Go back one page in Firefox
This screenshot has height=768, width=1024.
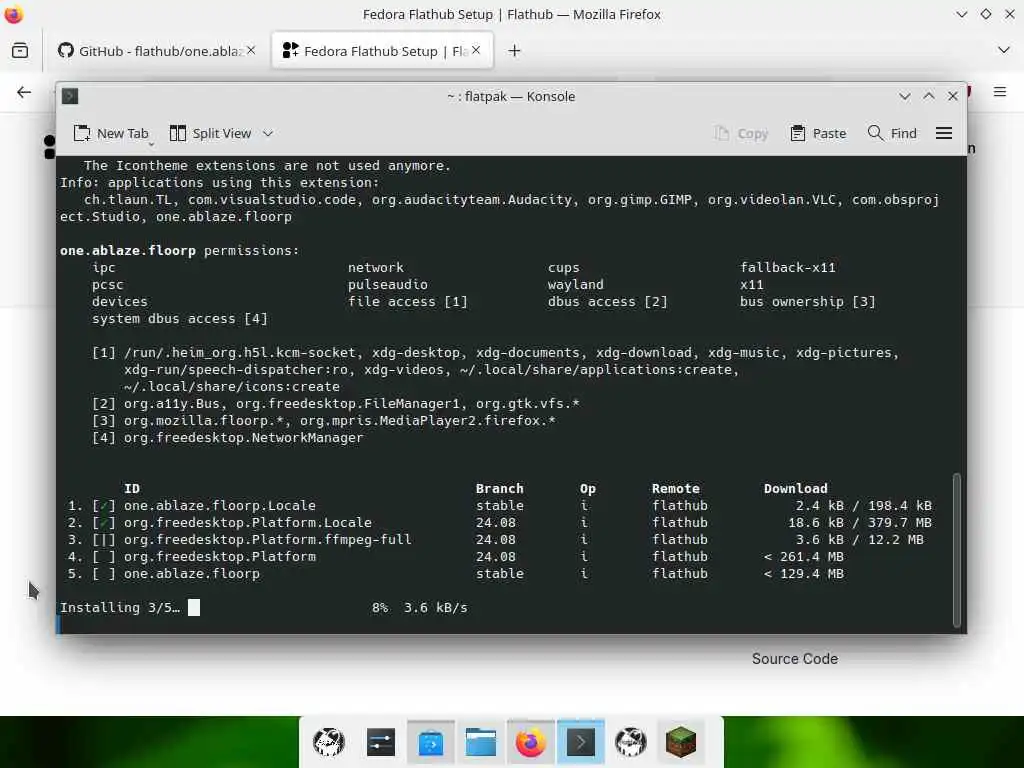point(24,92)
